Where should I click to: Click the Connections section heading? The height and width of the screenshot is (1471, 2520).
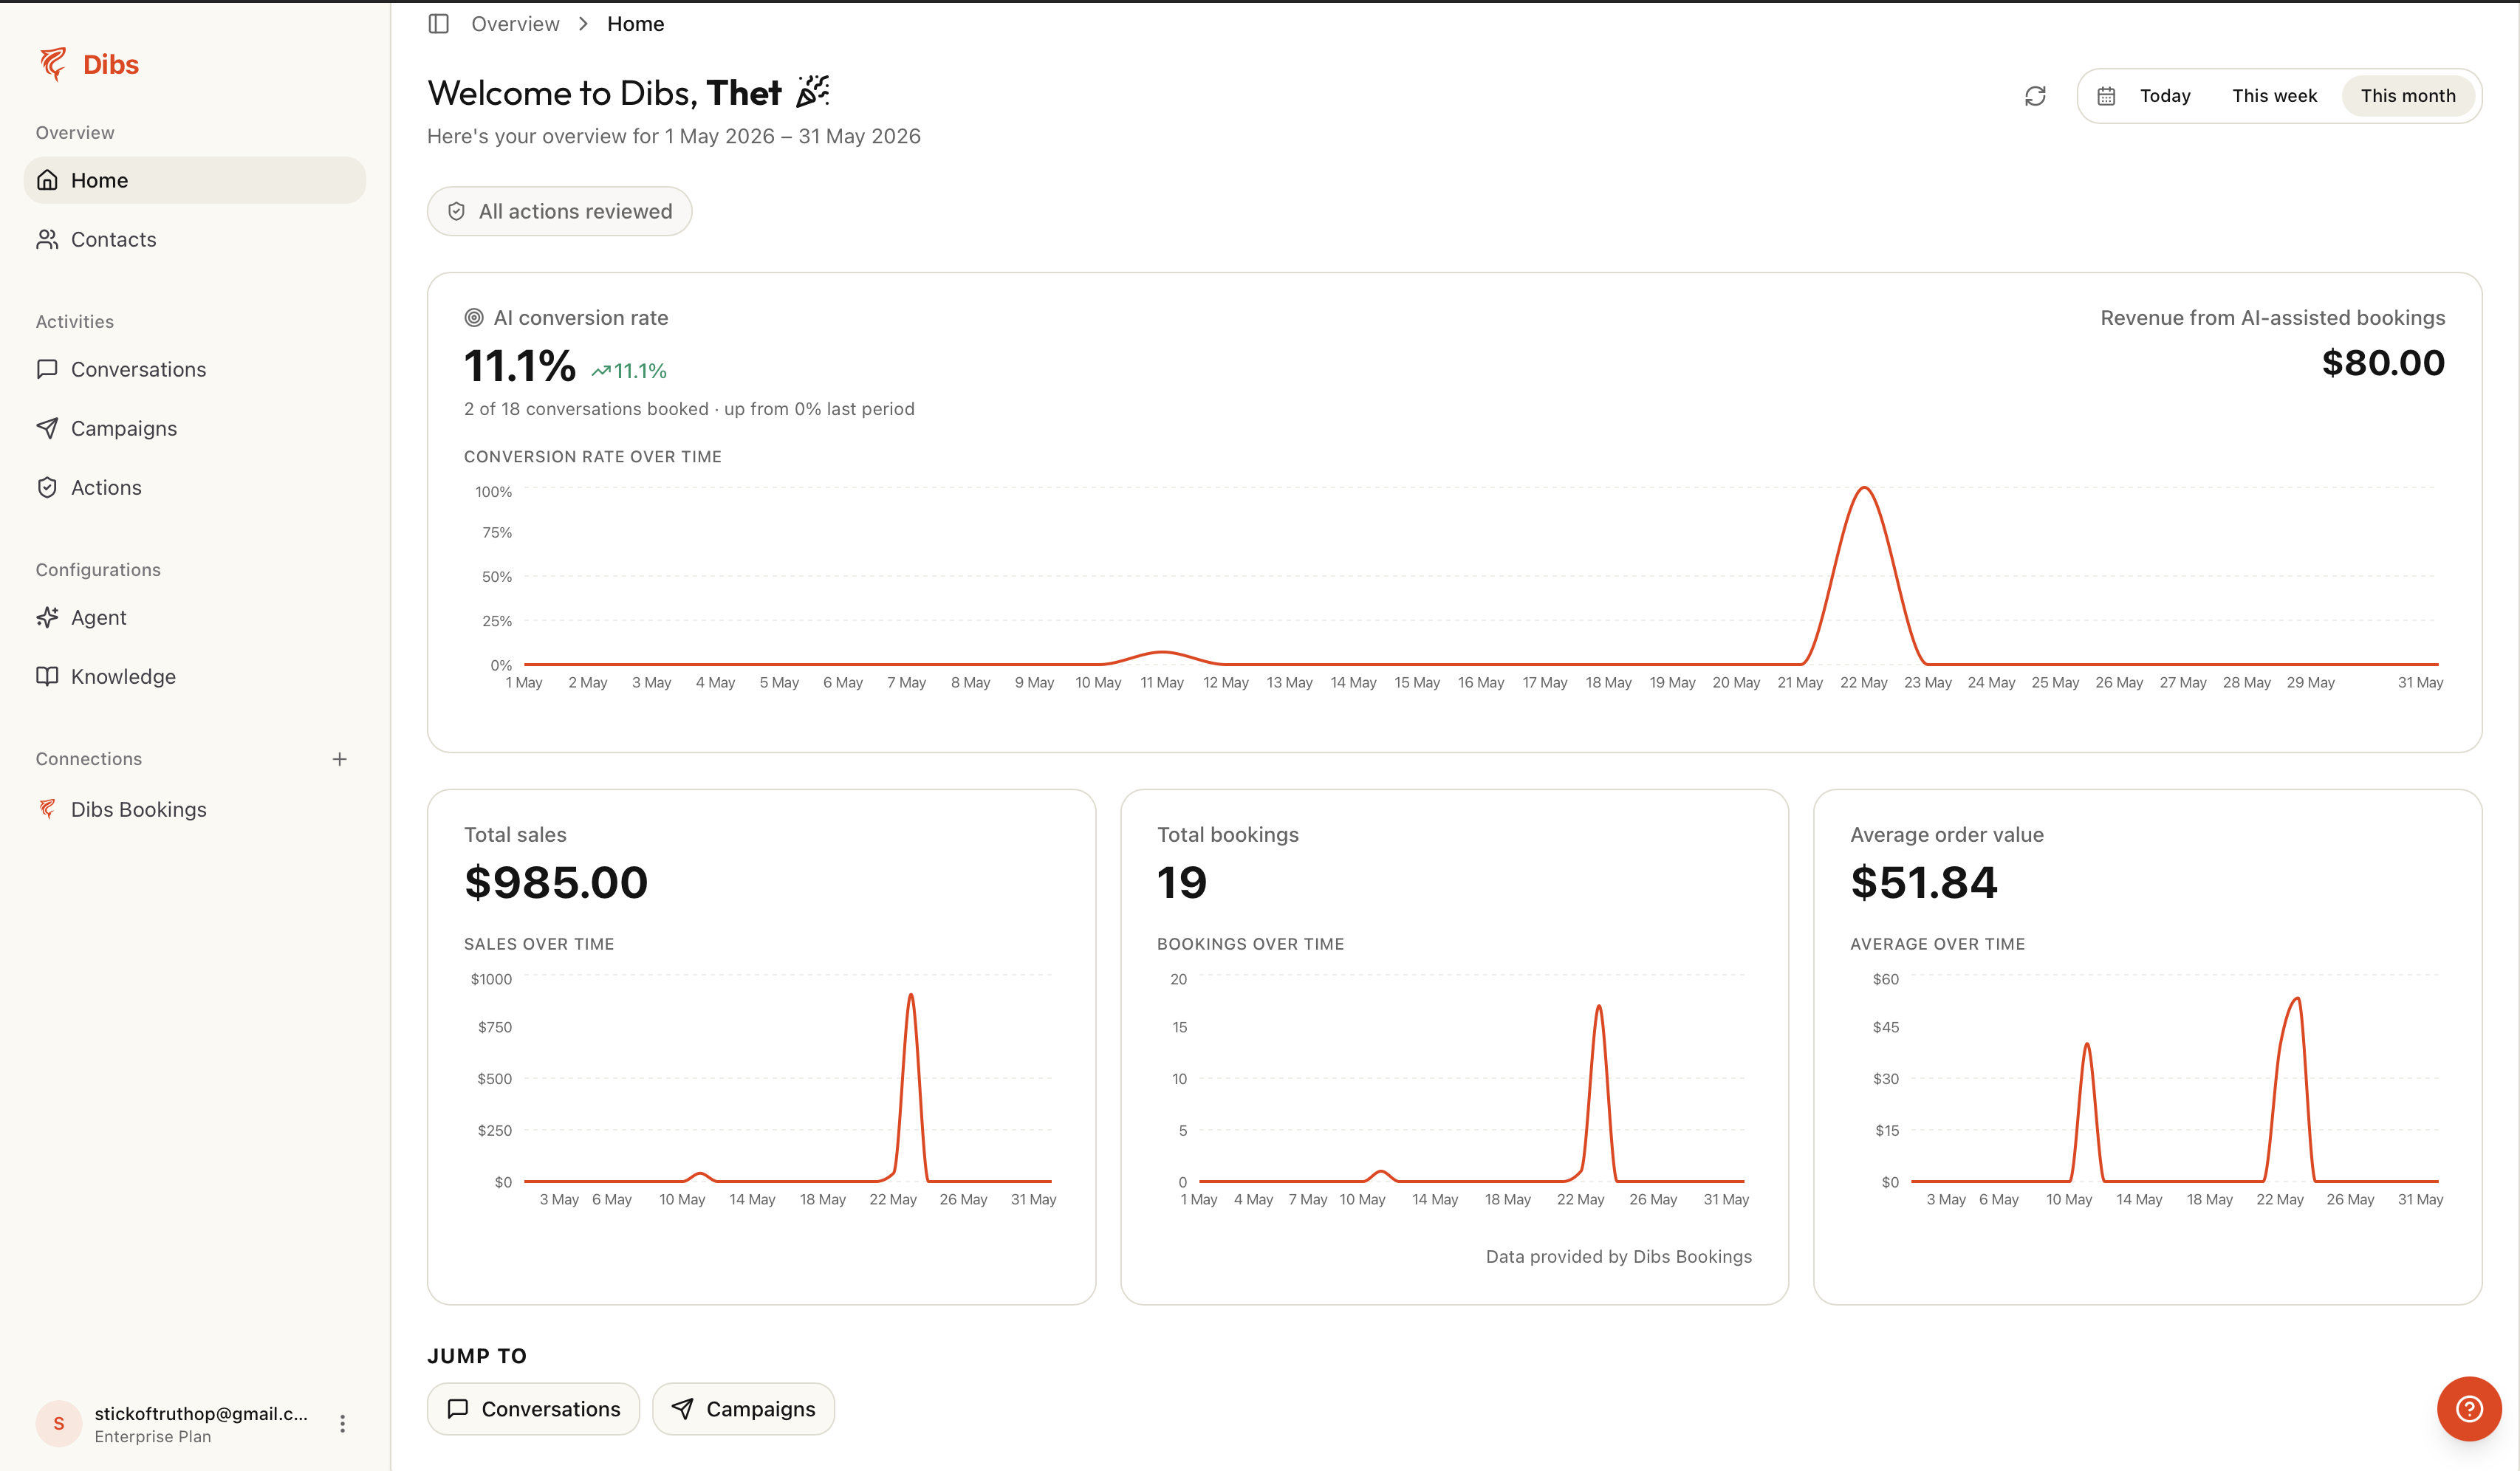click(x=89, y=759)
